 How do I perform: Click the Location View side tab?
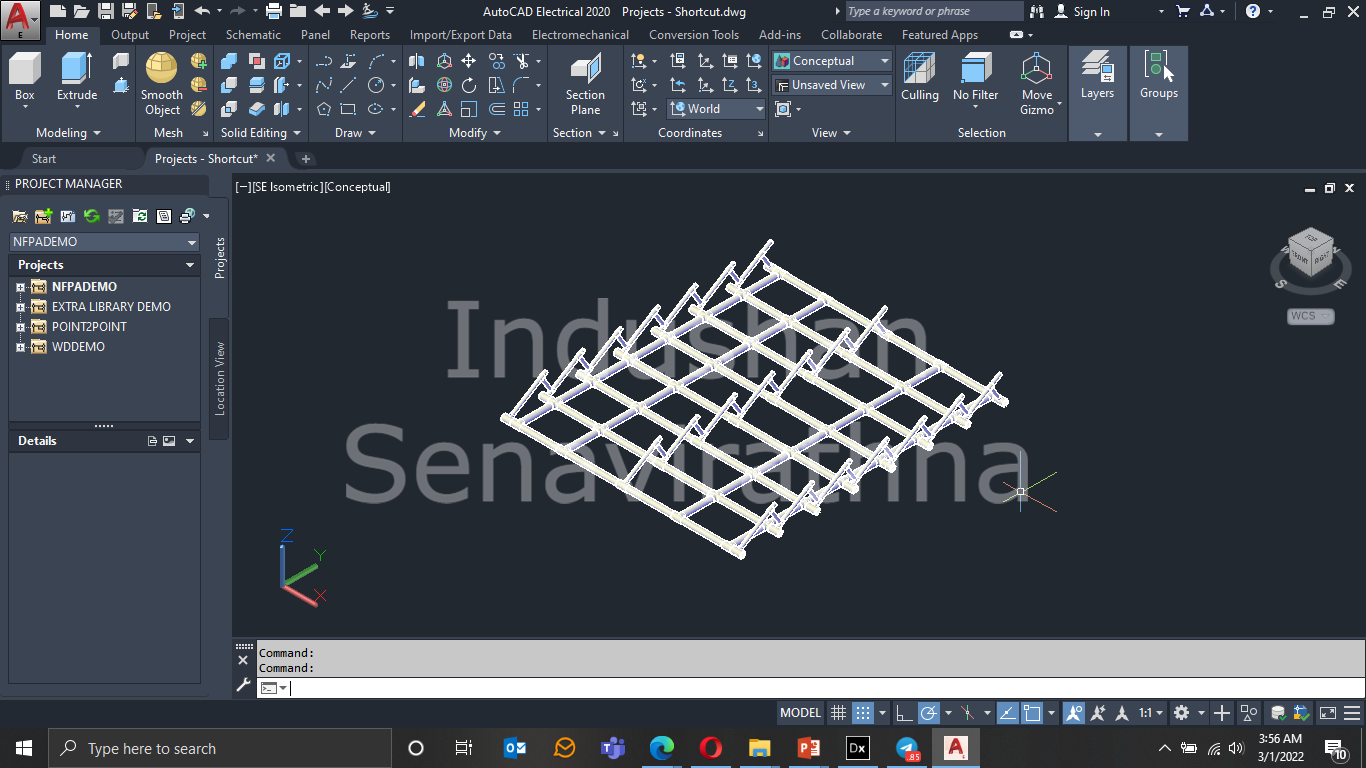(x=220, y=378)
